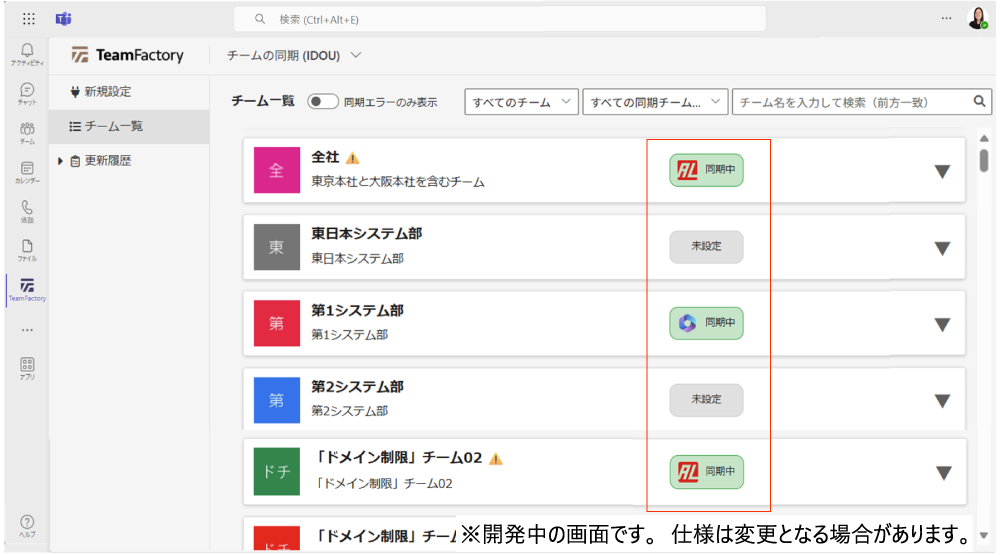Screen dimensions: 1000x555
Task: Expand the 全社 team row arrow
Action: (x=941, y=171)
